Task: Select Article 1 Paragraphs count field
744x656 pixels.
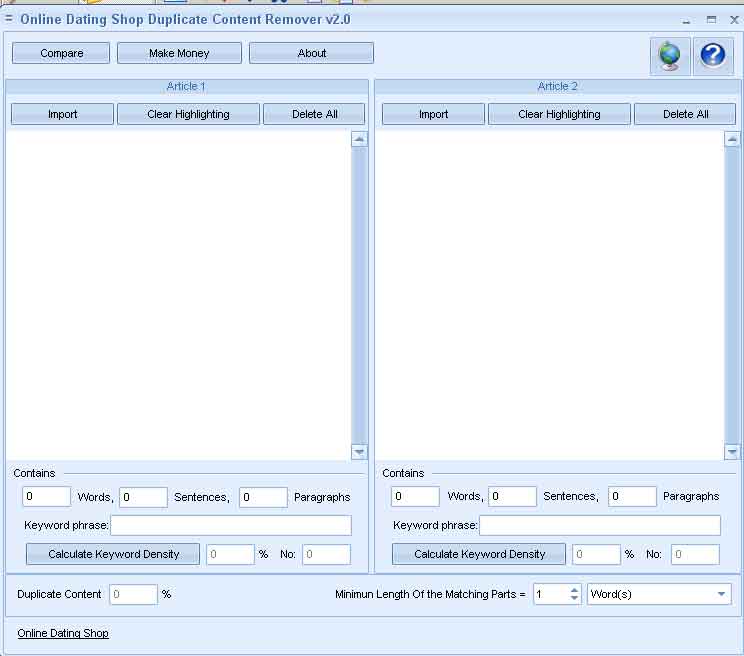Action: pyautogui.click(x=263, y=497)
